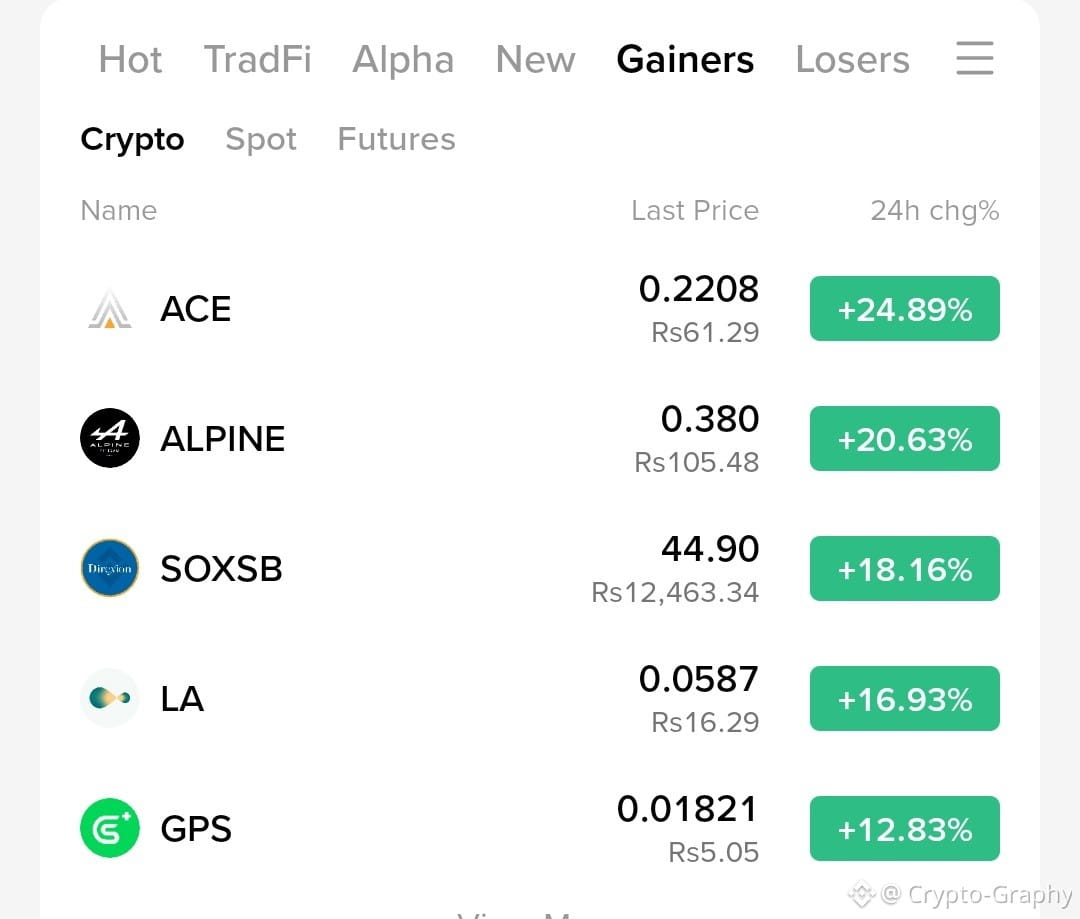This screenshot has height=919, width=1080.
Task: Tap the +24.89% change badge
Action: (904, 309)
